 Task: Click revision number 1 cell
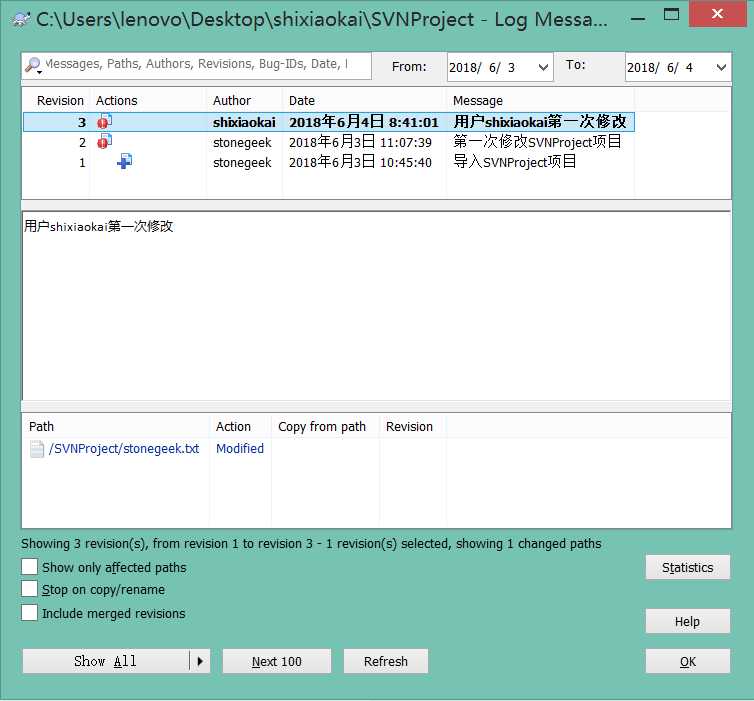82,163
